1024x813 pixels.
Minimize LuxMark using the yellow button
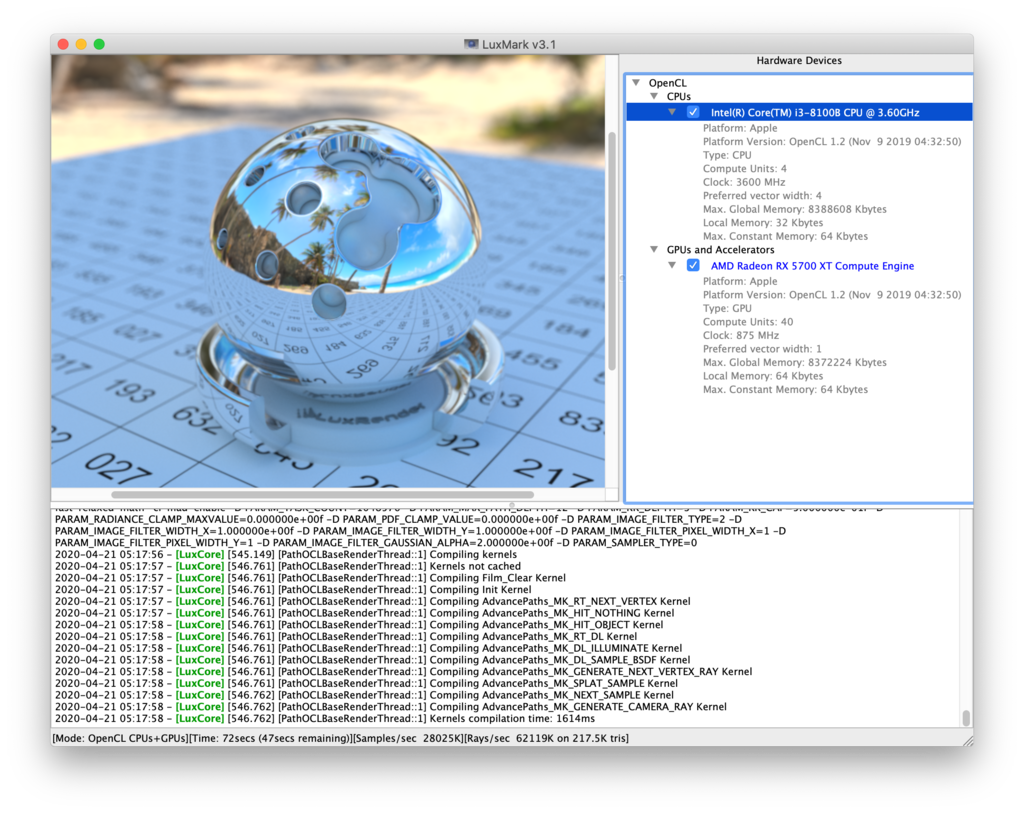coord(81,44)
